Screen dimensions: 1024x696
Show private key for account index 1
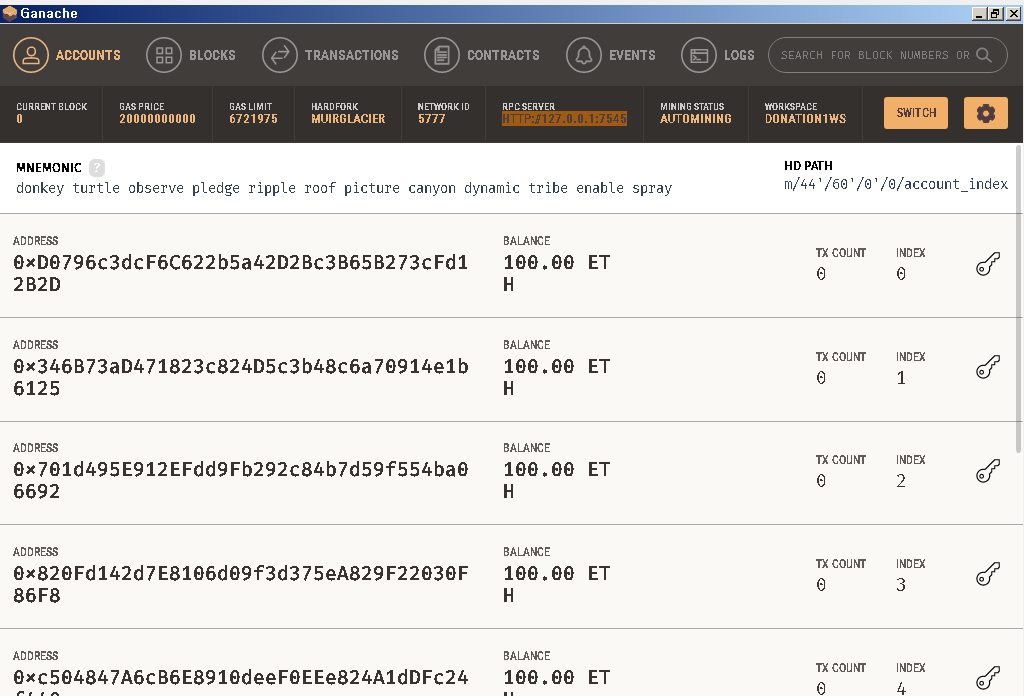pos(988,368)
